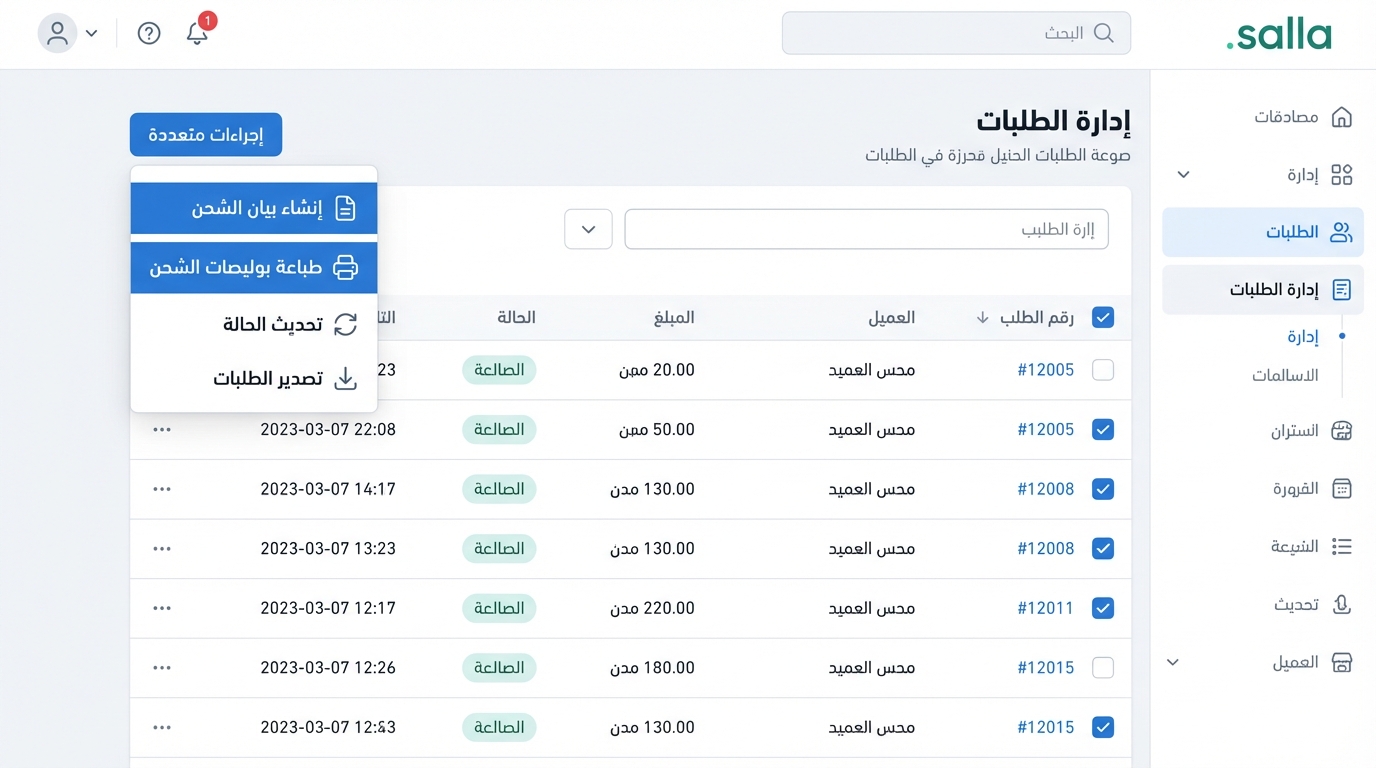Open the help question mark icon
The height and width of the screenshot is (768, 1376).
tap(148, 33)
